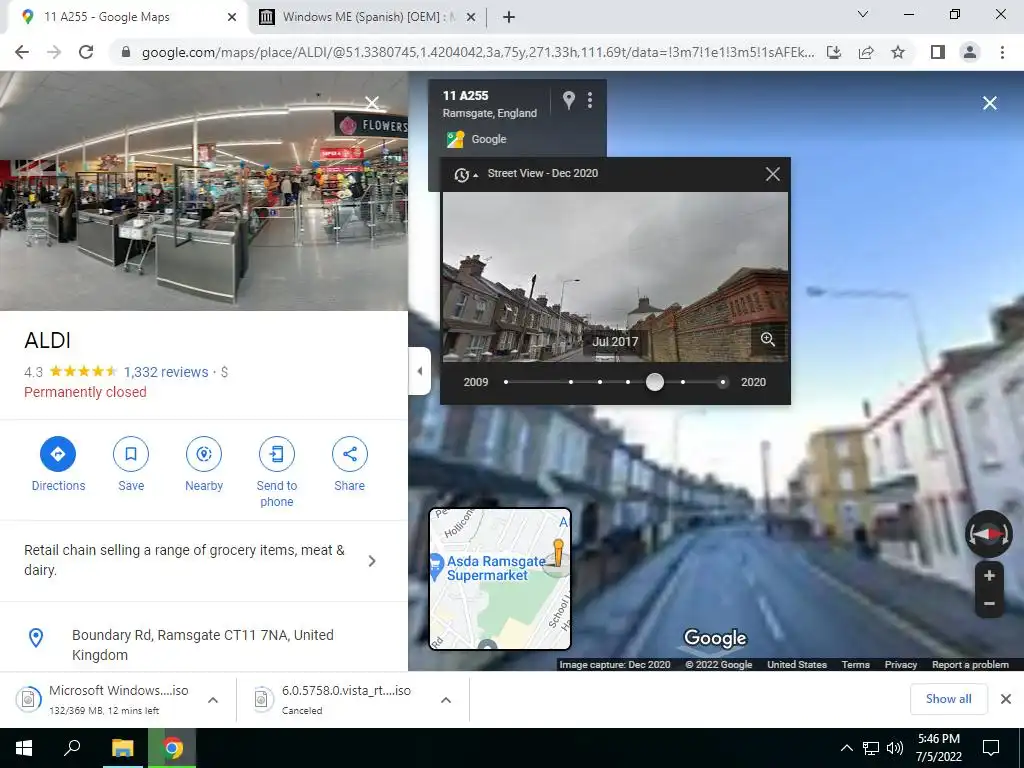Open Windows Start menu
The height and width of the screenshot is (768, 1024).
(24, 748)
